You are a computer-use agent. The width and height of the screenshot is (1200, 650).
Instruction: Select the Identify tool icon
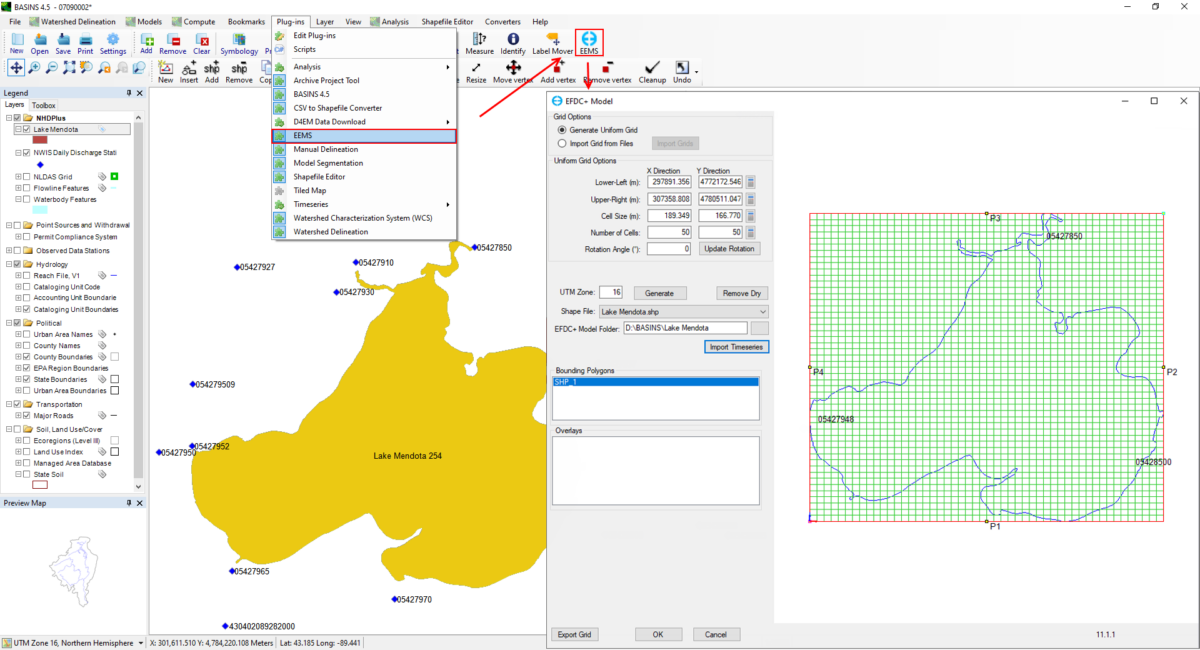tap(513, 40)
